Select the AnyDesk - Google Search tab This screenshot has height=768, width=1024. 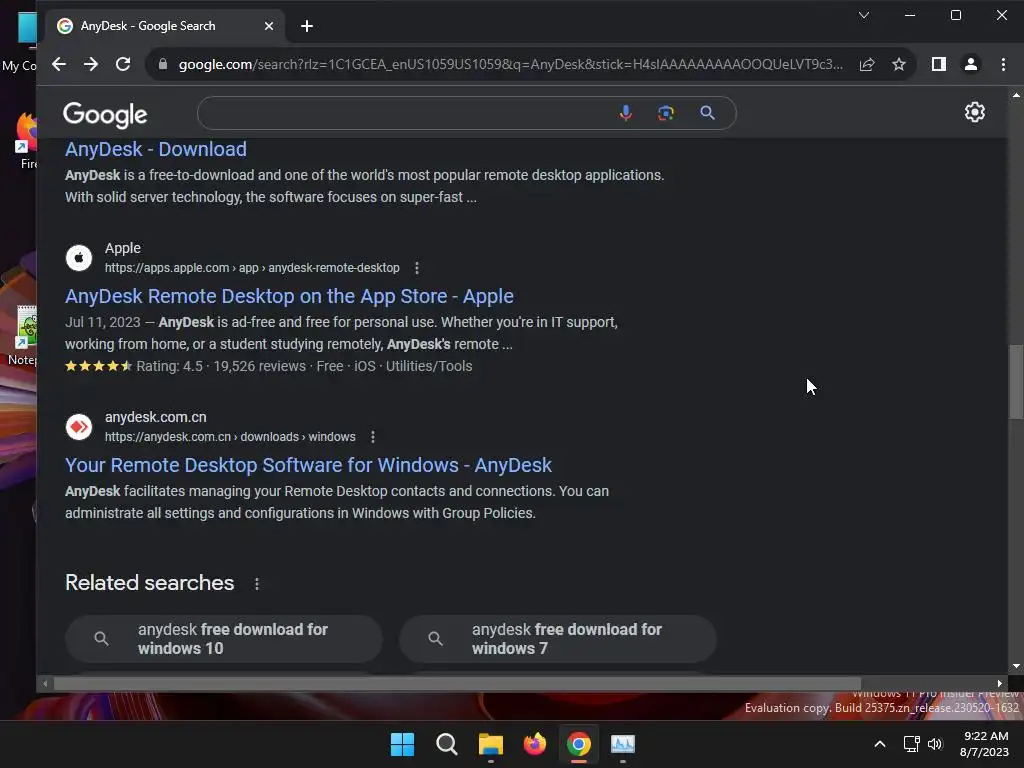165,26
